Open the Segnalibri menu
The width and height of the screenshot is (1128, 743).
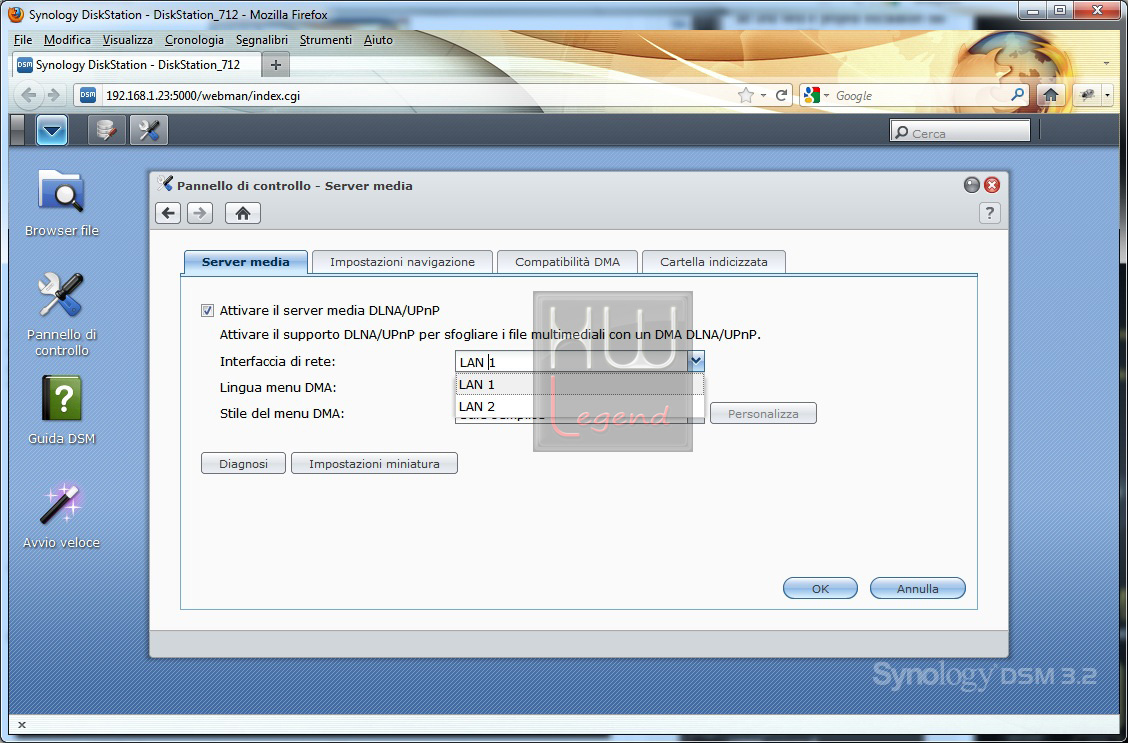click(262, 40)
